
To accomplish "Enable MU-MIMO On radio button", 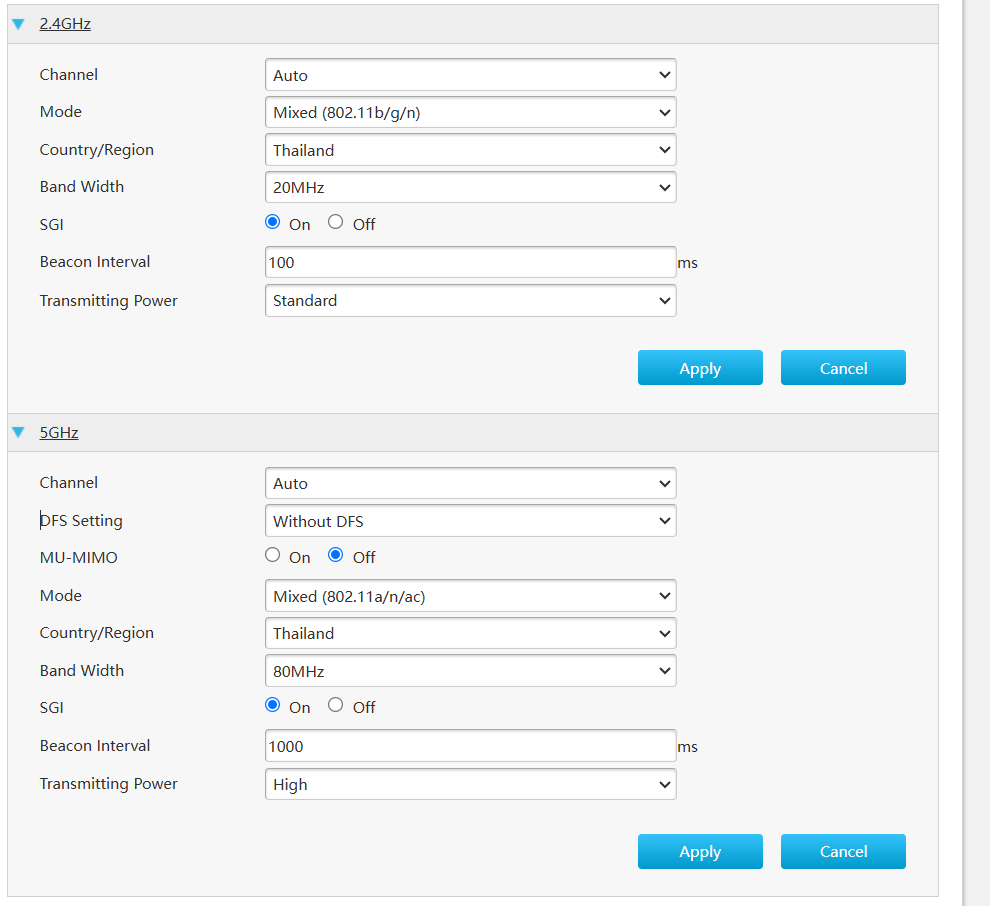I will click(273, 555).
